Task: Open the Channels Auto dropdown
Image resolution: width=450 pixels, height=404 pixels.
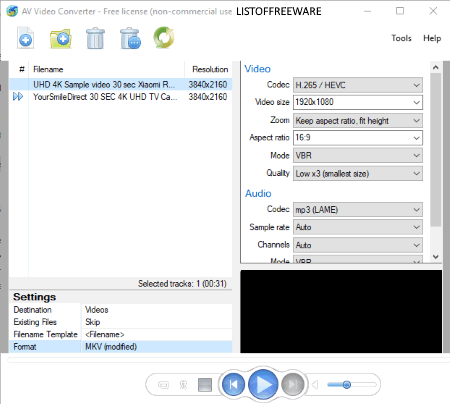Action: point(358,245)
